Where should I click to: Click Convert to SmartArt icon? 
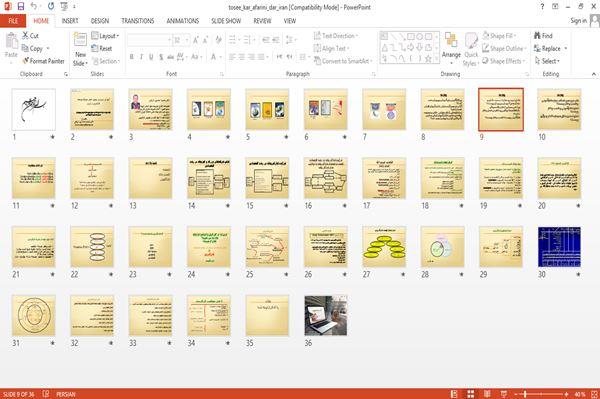tap(317, 61)
